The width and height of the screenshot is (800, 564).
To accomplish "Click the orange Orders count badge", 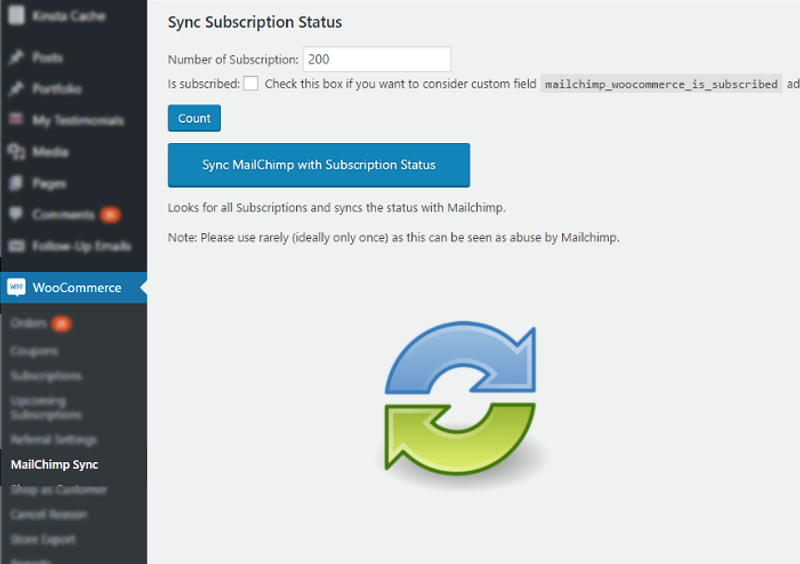I will coord(61,324).
